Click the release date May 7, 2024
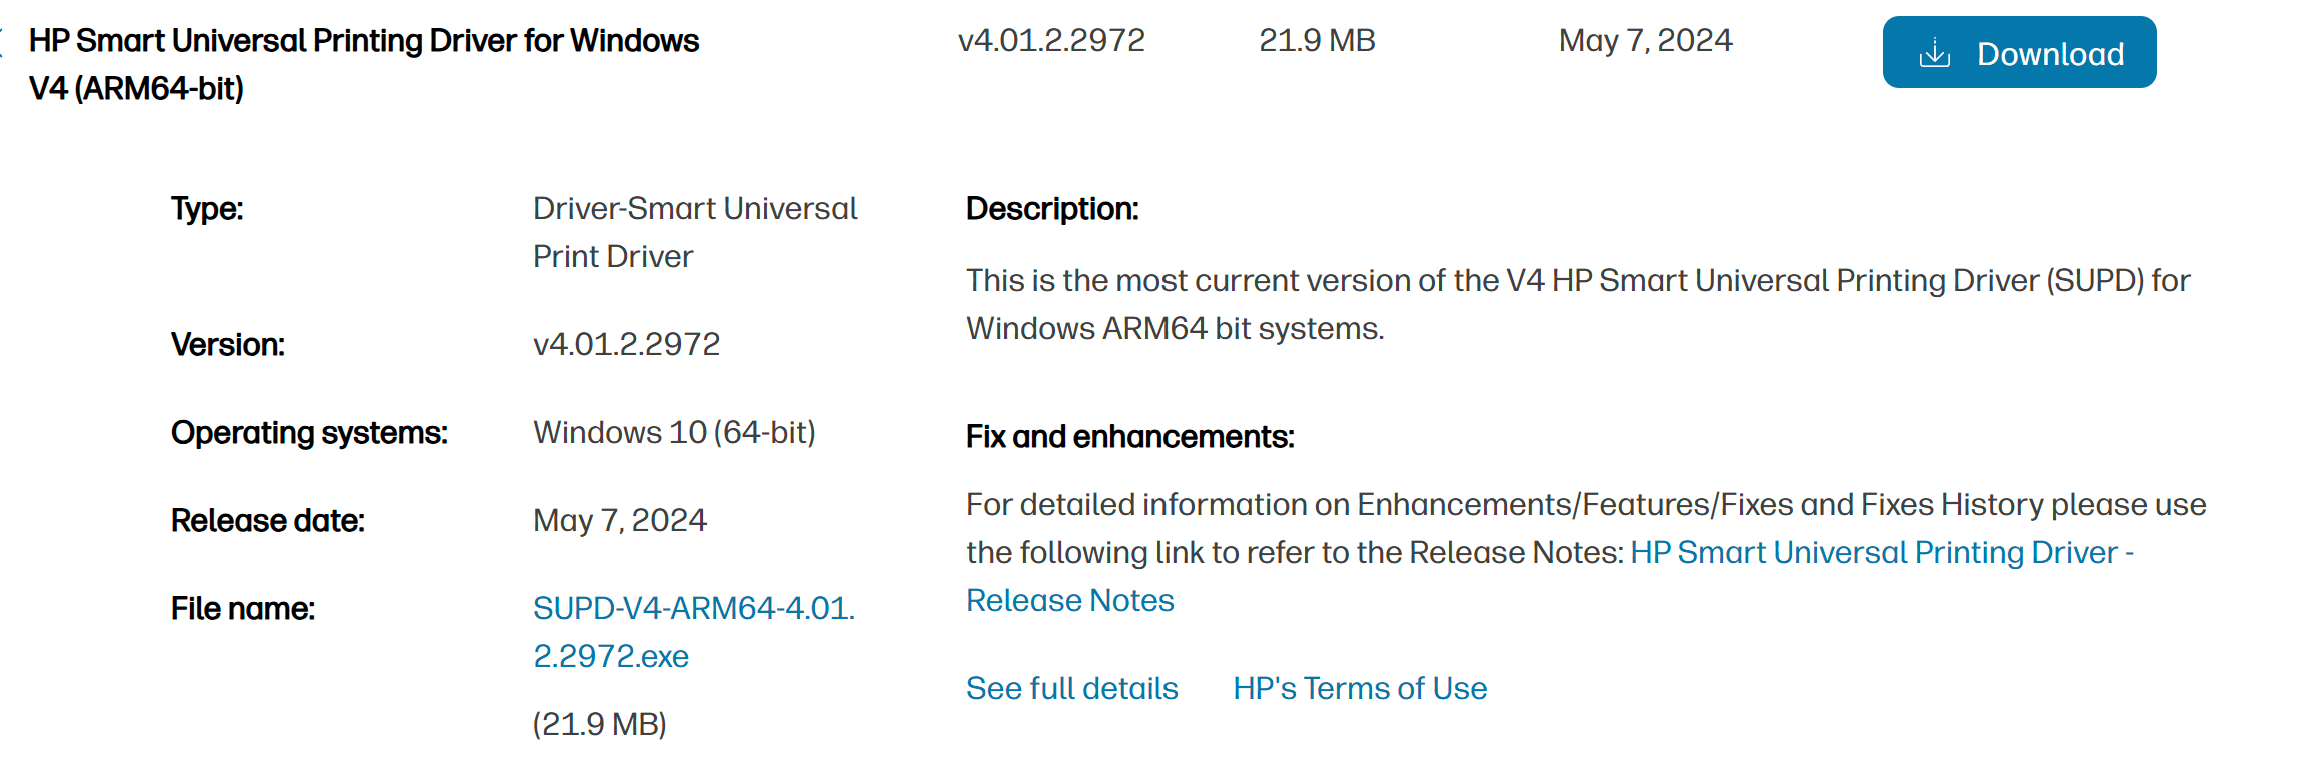The width and height of the screenshot is (2320, 774). (1646, 39)
